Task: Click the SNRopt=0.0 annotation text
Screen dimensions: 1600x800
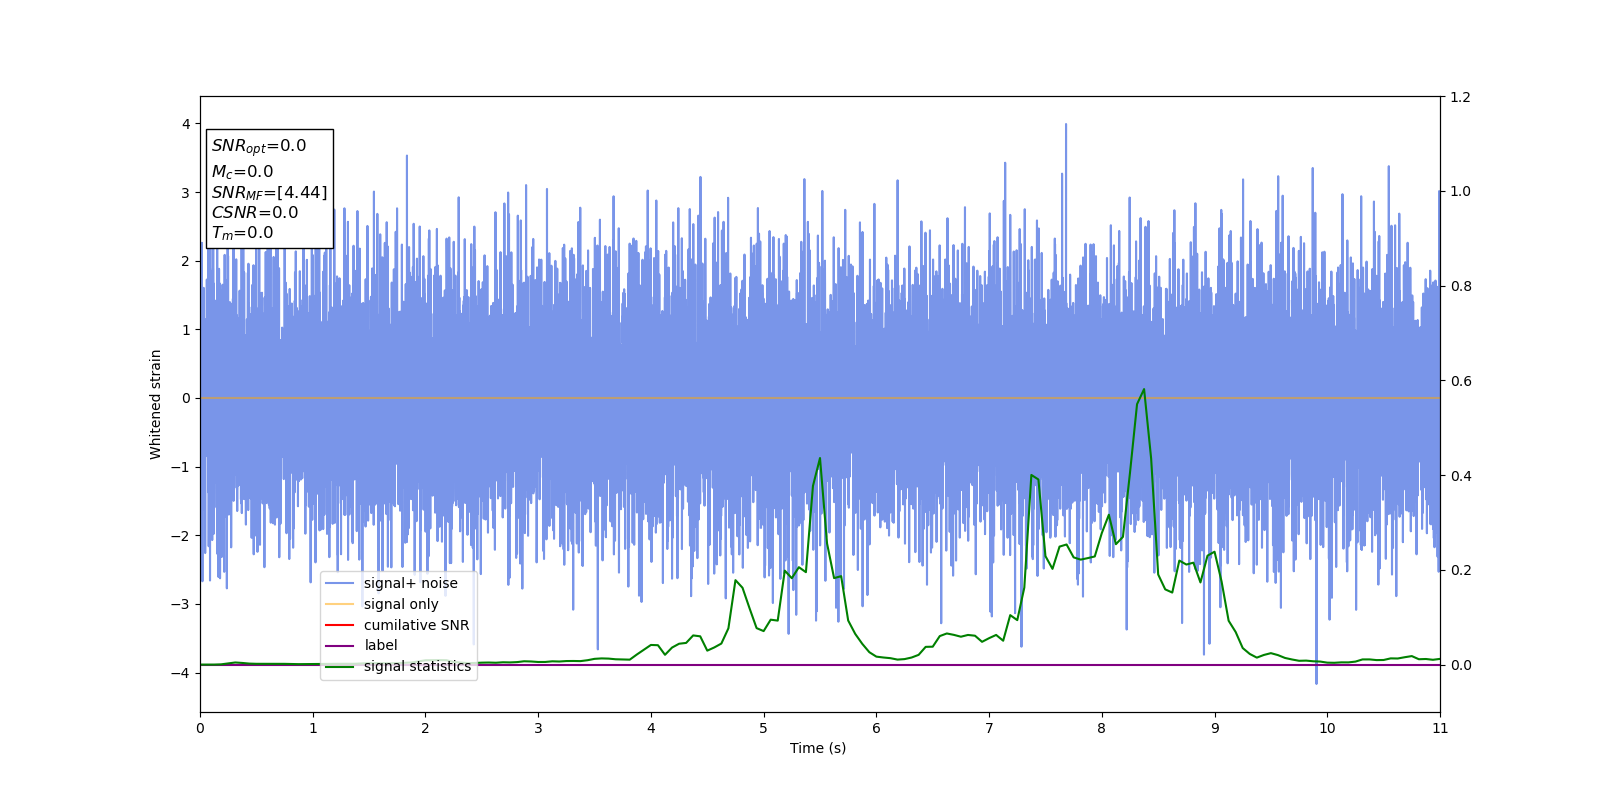Action: coord(259,146)
